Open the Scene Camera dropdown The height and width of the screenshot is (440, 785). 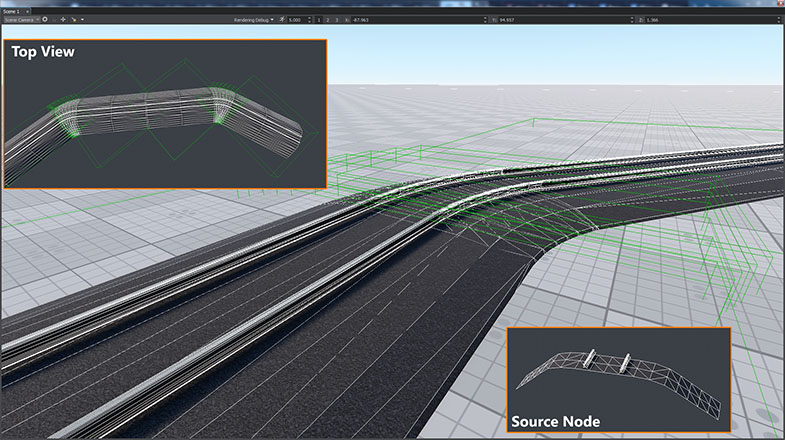(19, 19)
